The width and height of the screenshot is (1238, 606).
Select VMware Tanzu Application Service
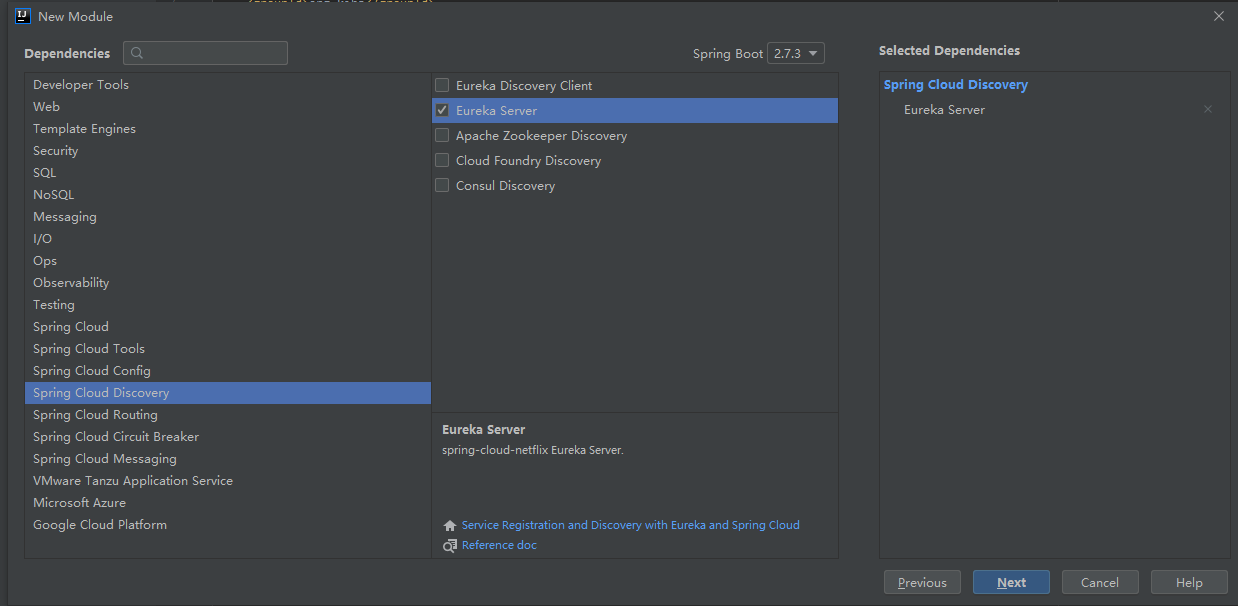[x=228, y=481]
